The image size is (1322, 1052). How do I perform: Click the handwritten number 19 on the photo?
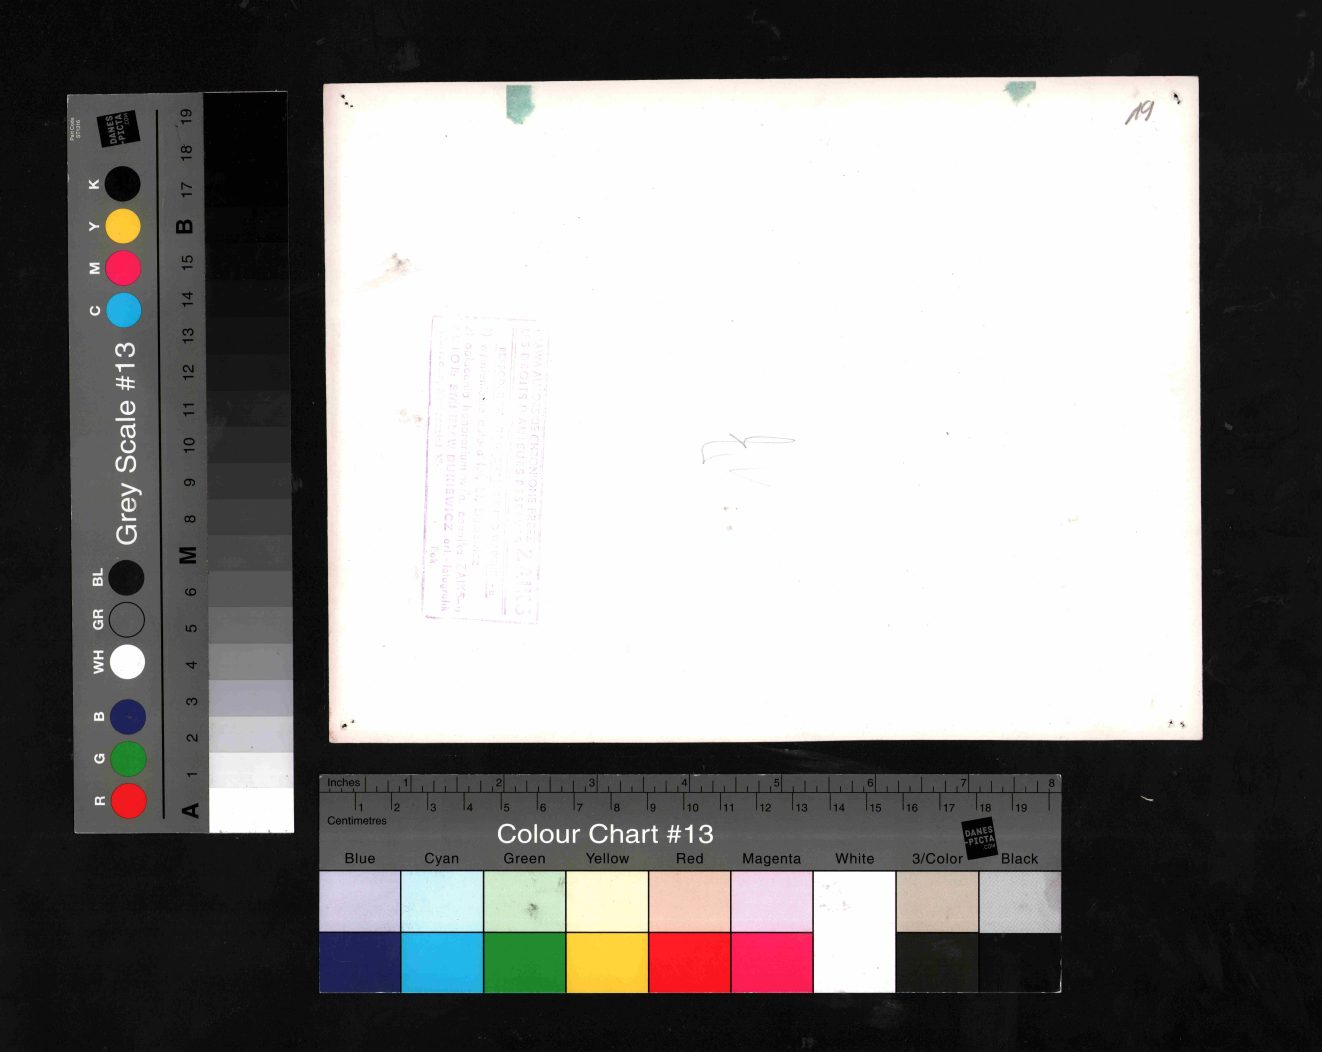pos(1139,112)
